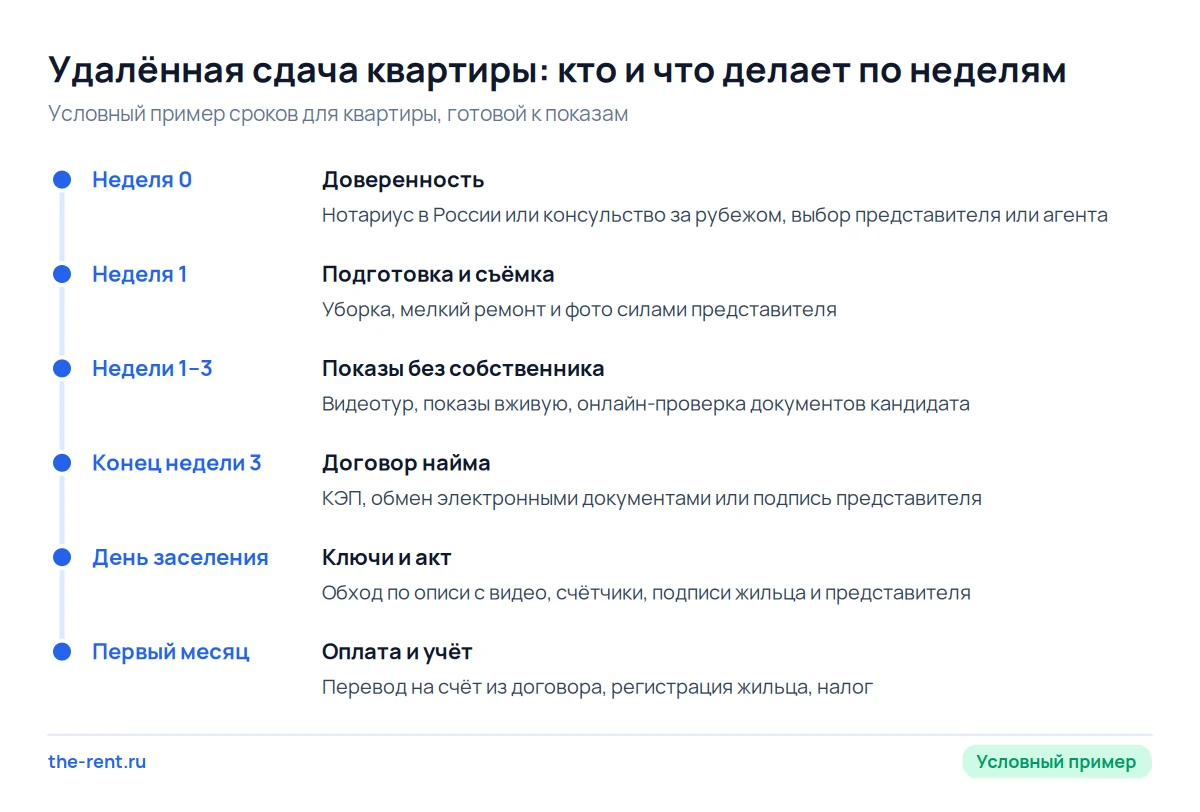Click the timeline dot for Недели 1–3

(x=62, y=369)
